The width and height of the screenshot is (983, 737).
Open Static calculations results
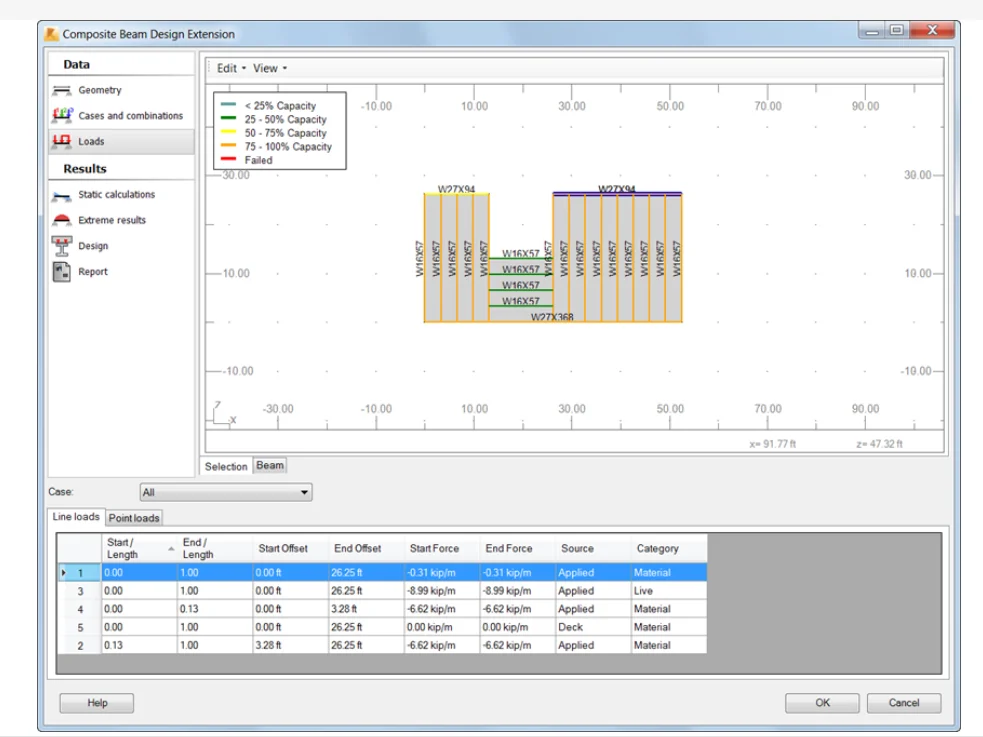[116, 195]
